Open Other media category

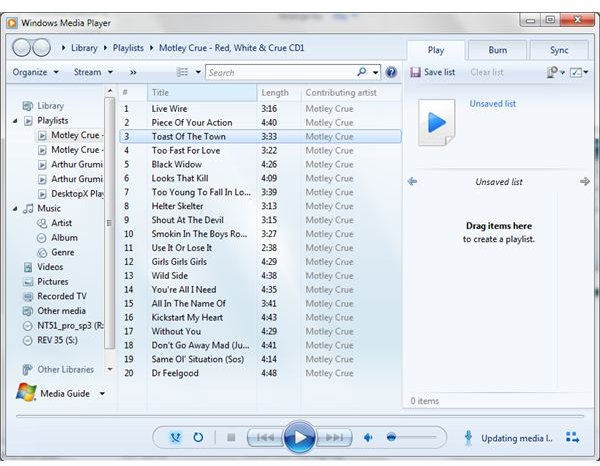(x=61, y=311)
